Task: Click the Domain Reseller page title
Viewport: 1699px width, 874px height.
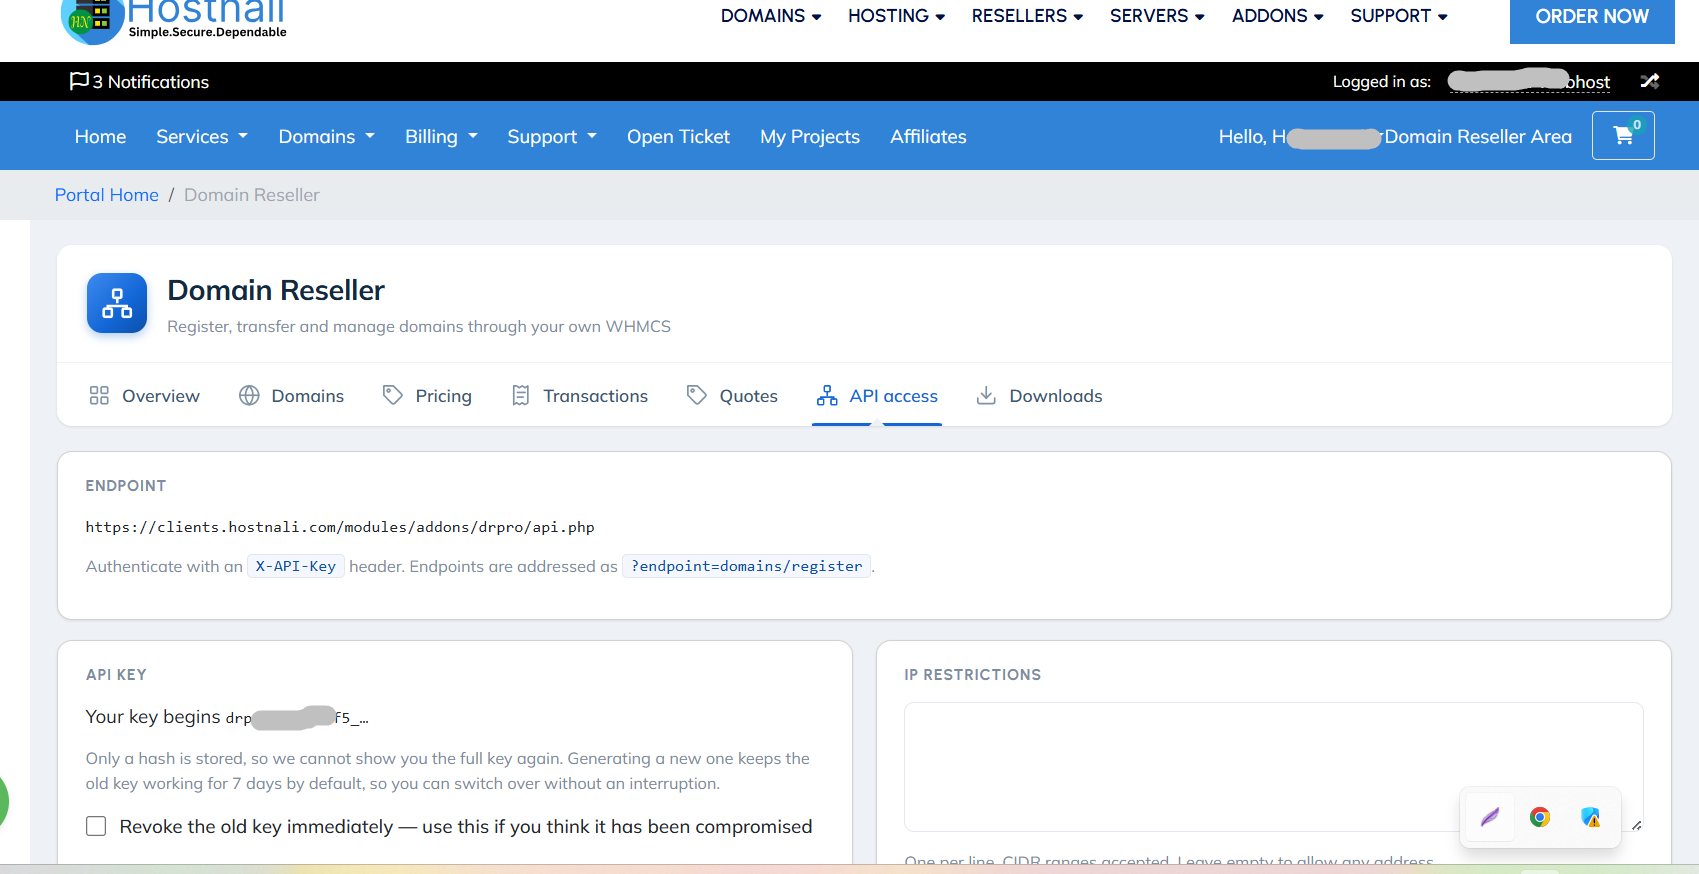Action: point(276,290)
